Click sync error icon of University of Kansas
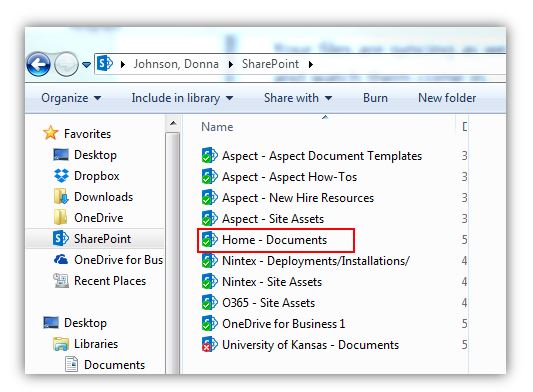The width and height of the screenshot is (533, 392). (x=209, y=344)
